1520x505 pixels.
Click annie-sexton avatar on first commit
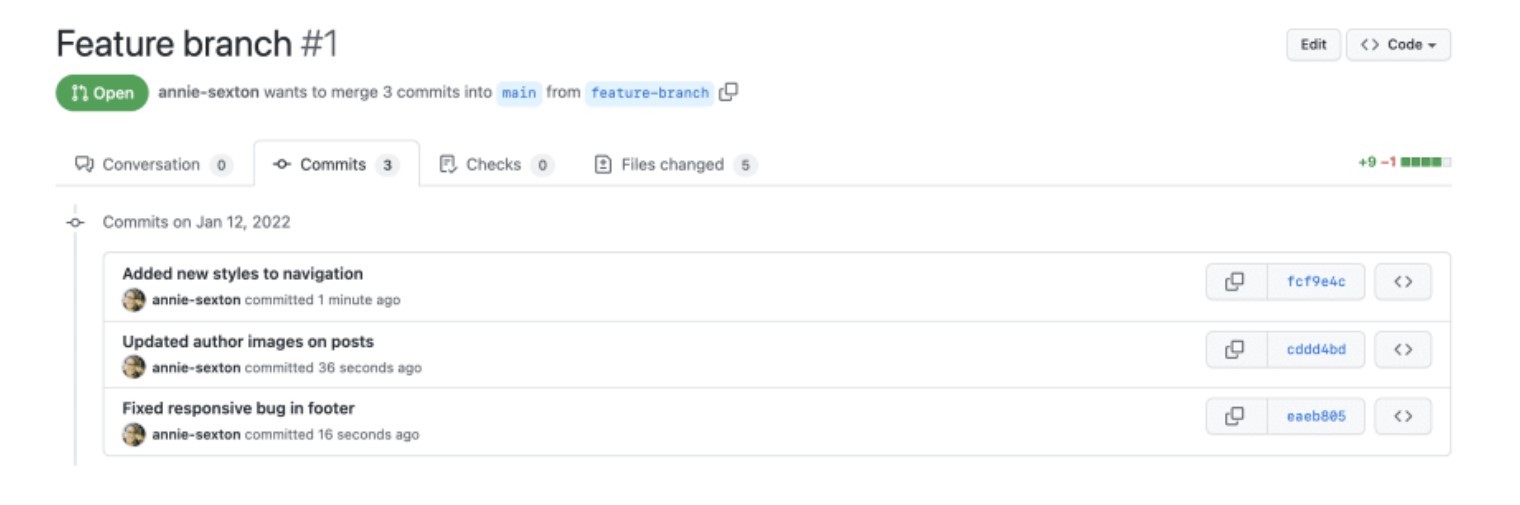point(134,300)
